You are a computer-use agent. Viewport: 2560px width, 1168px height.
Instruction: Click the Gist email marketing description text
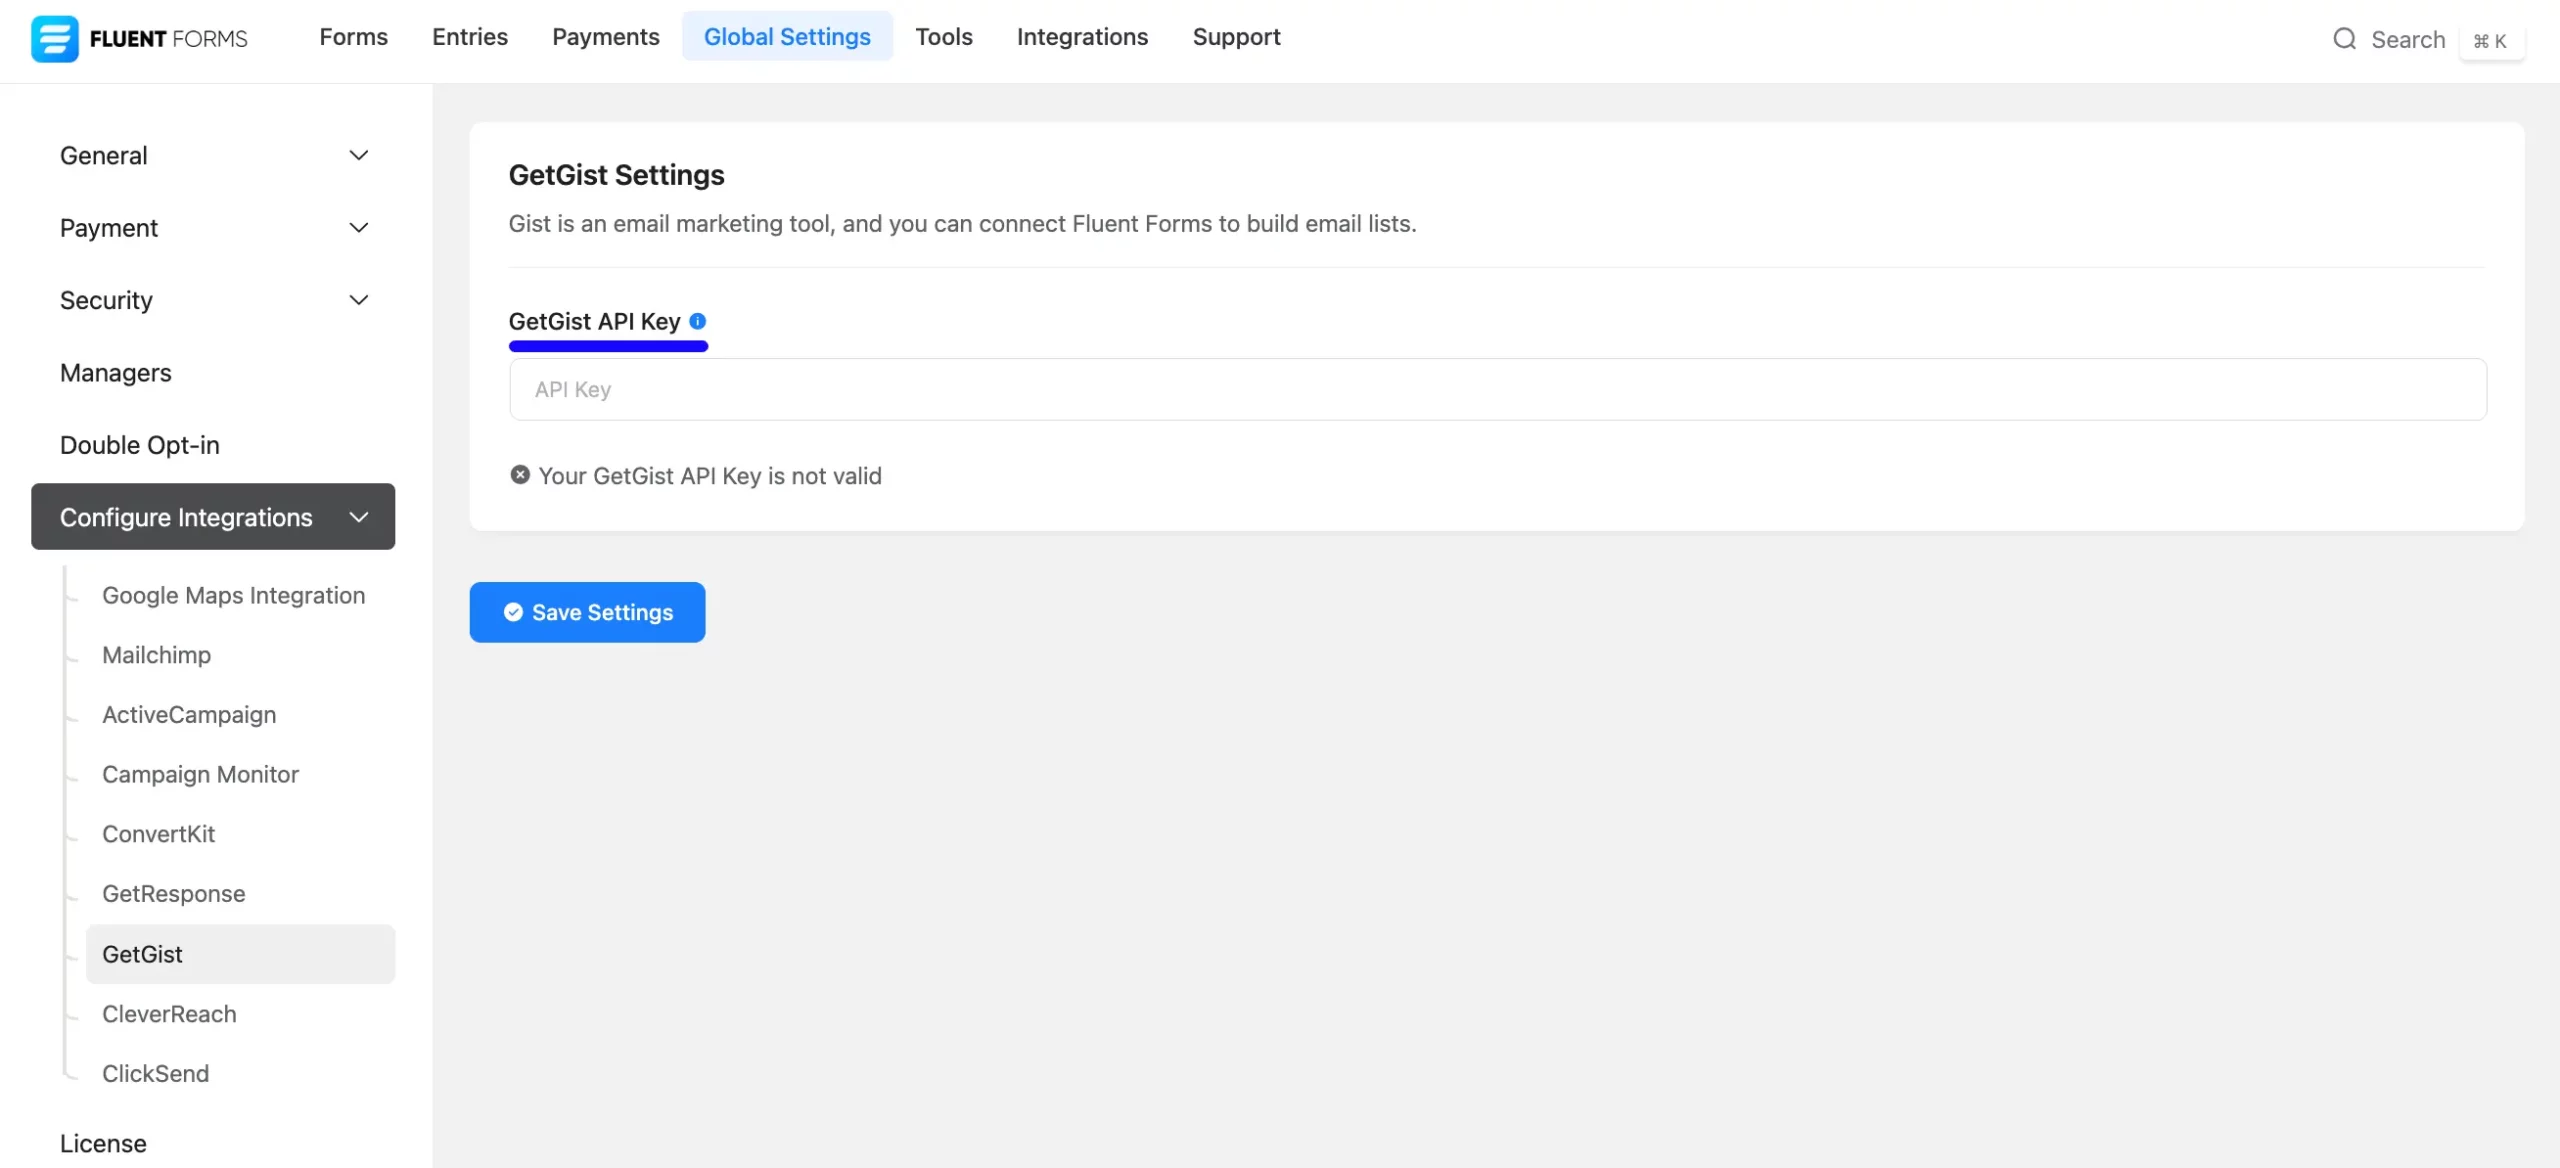tap(962, 224)
